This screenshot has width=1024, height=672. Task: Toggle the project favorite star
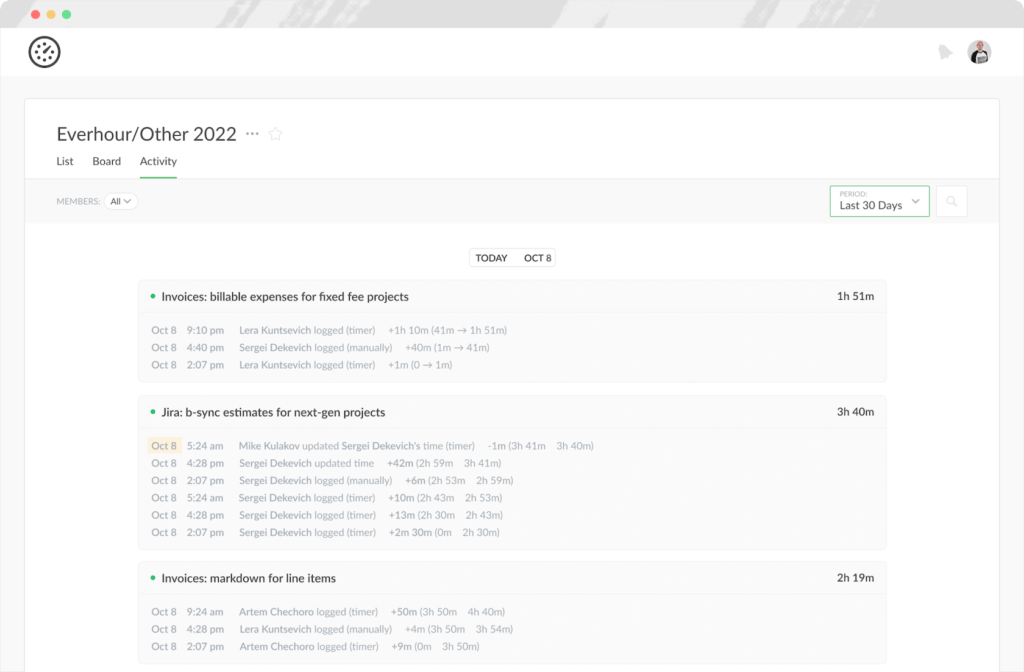click(x=275, y=133)
